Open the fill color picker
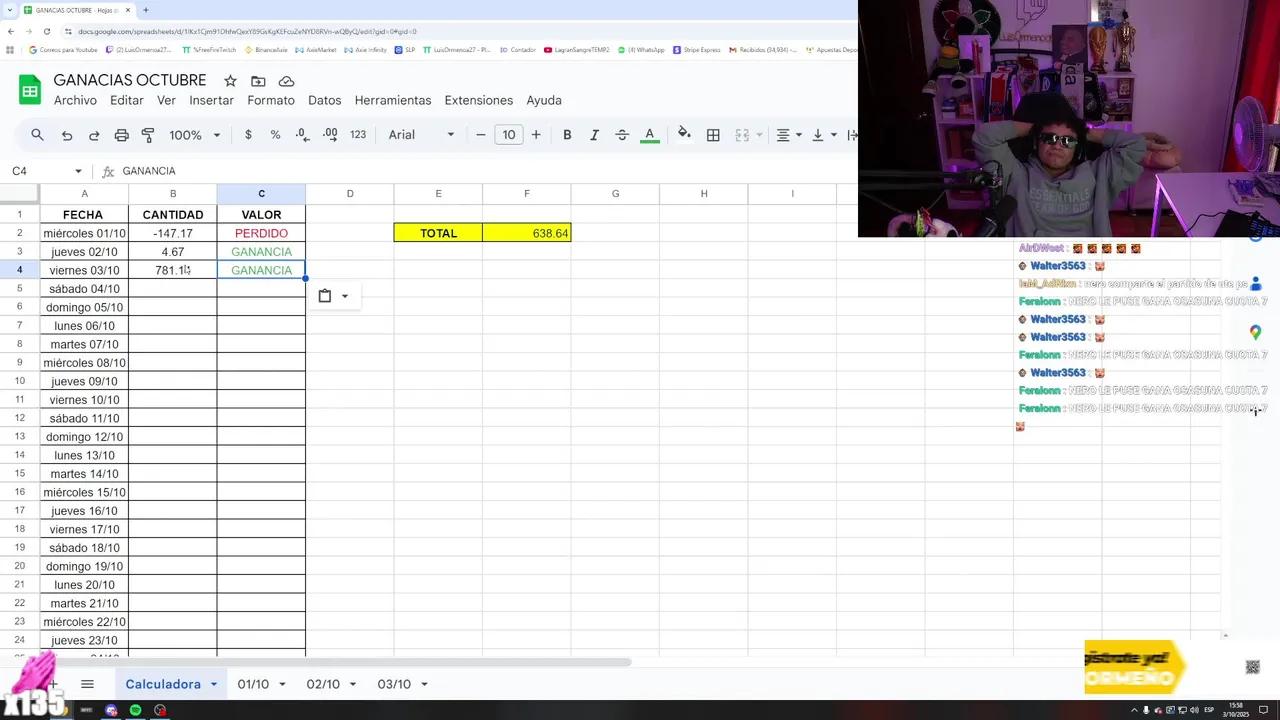 [684, 135]
